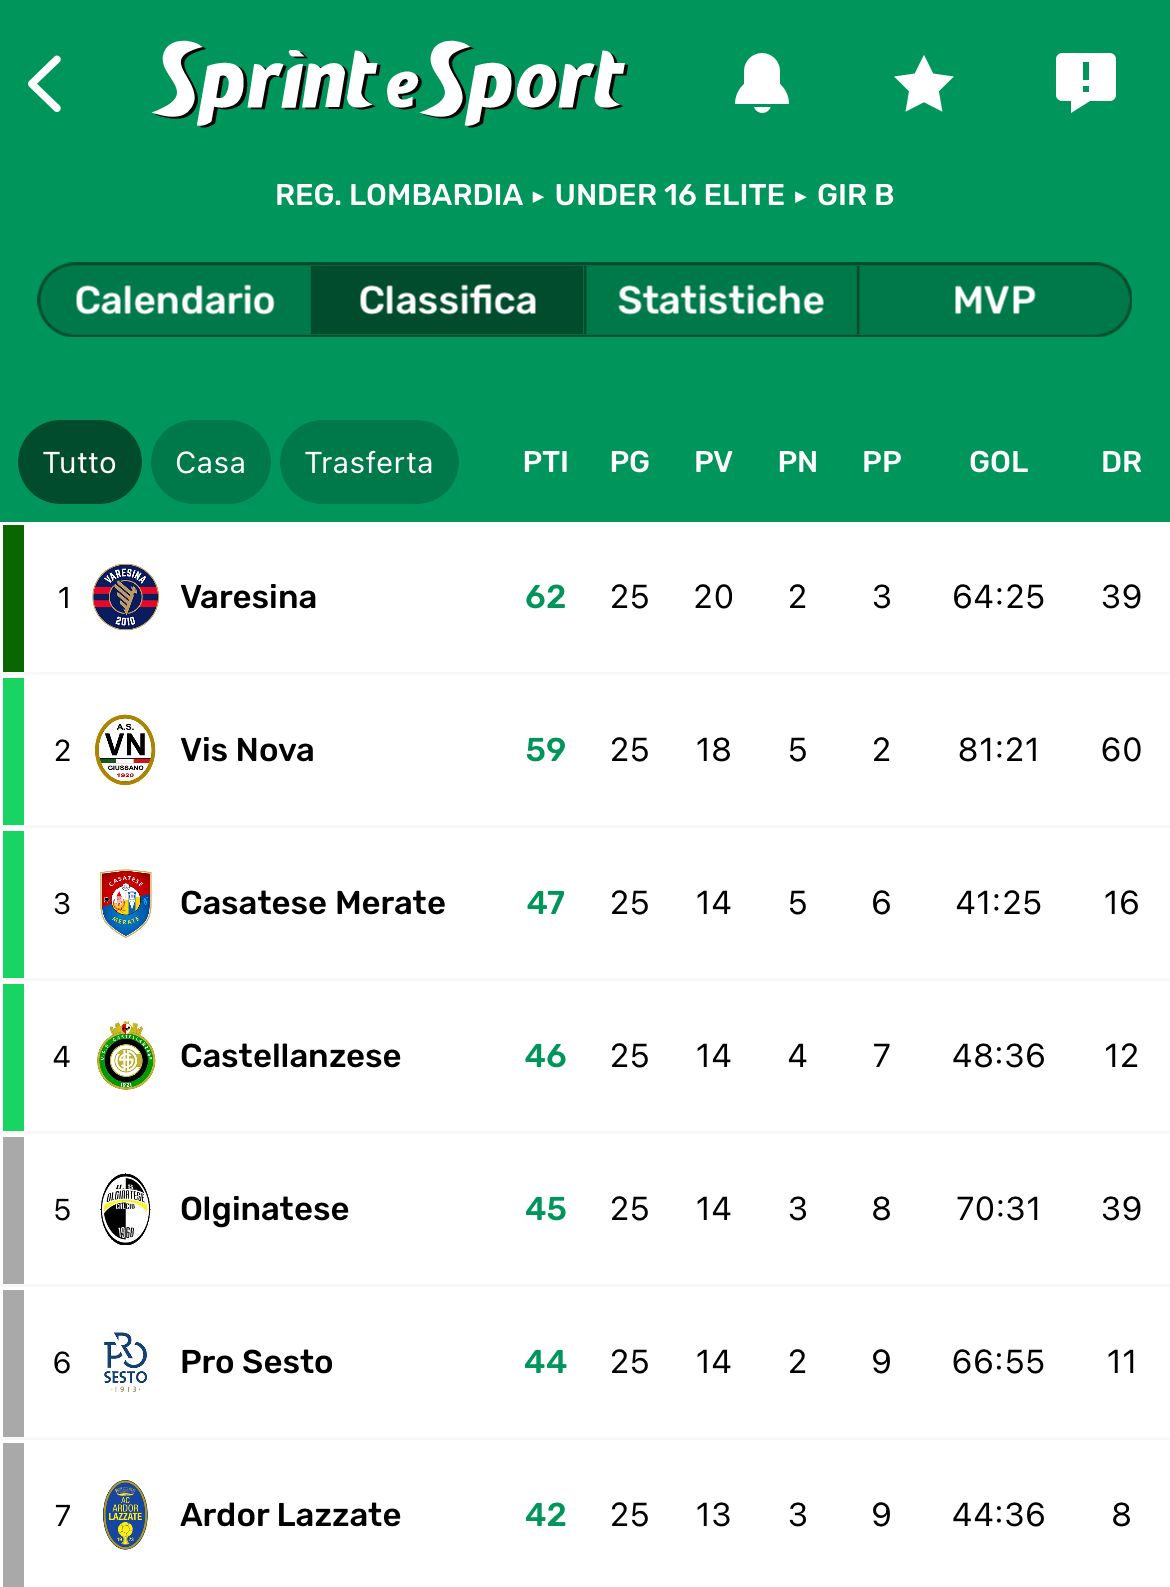Tap the SprinteSport logo
1170x1587 pixels.
pos(390,82)
